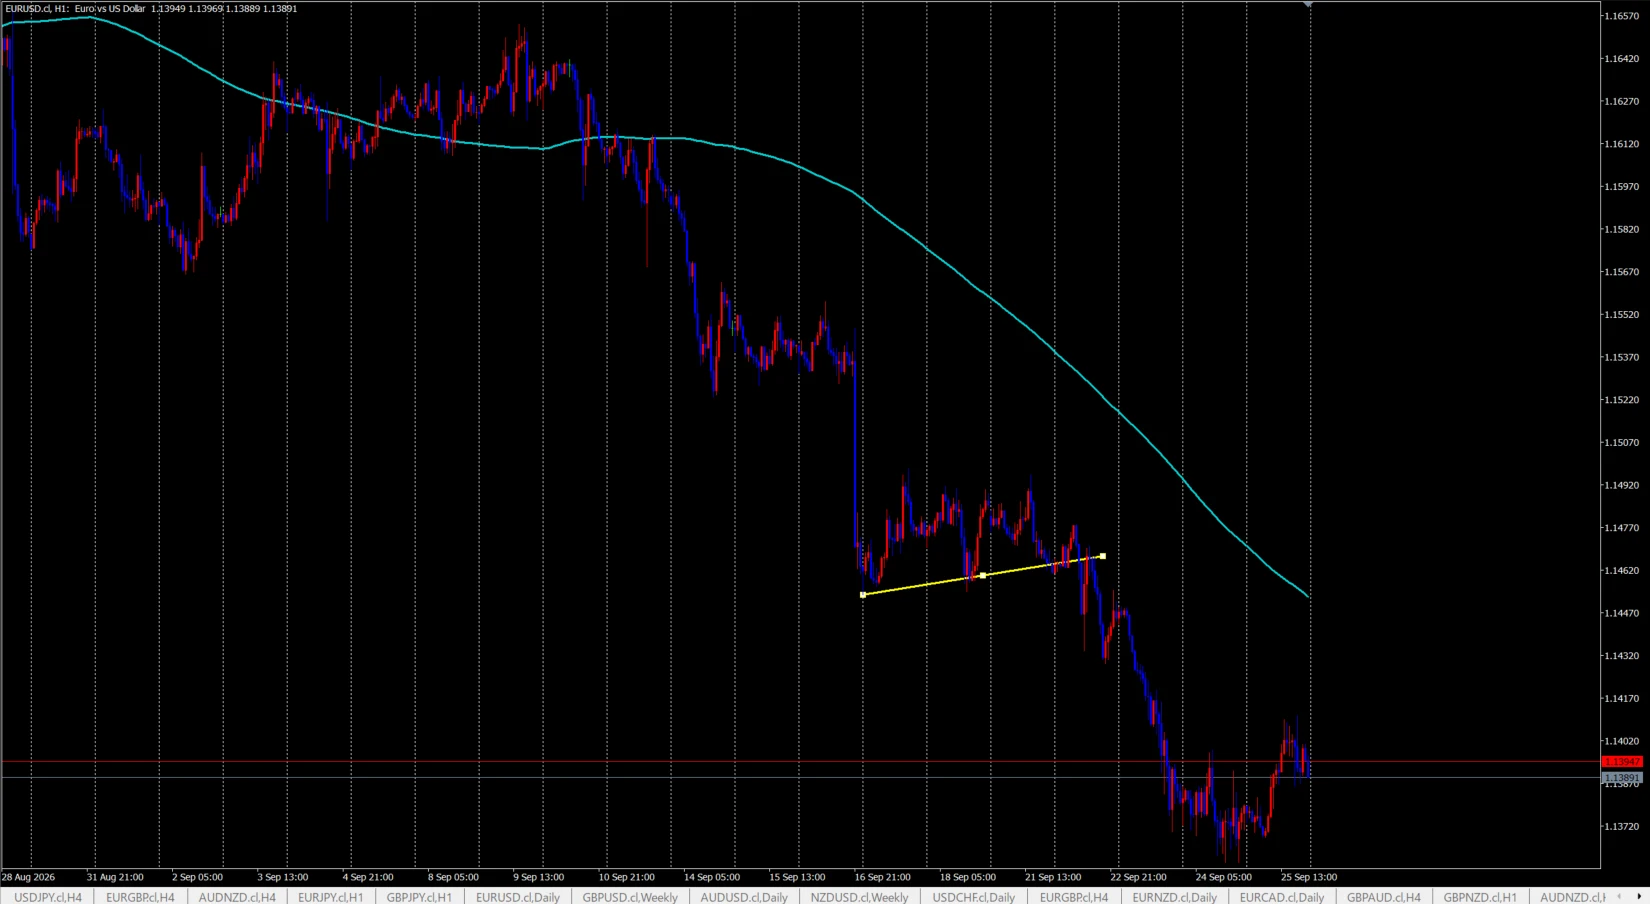Select the GBPJPY.cl,H1 chart tab
Viewport: 1650px width, 904px height.
click(419, 897)
